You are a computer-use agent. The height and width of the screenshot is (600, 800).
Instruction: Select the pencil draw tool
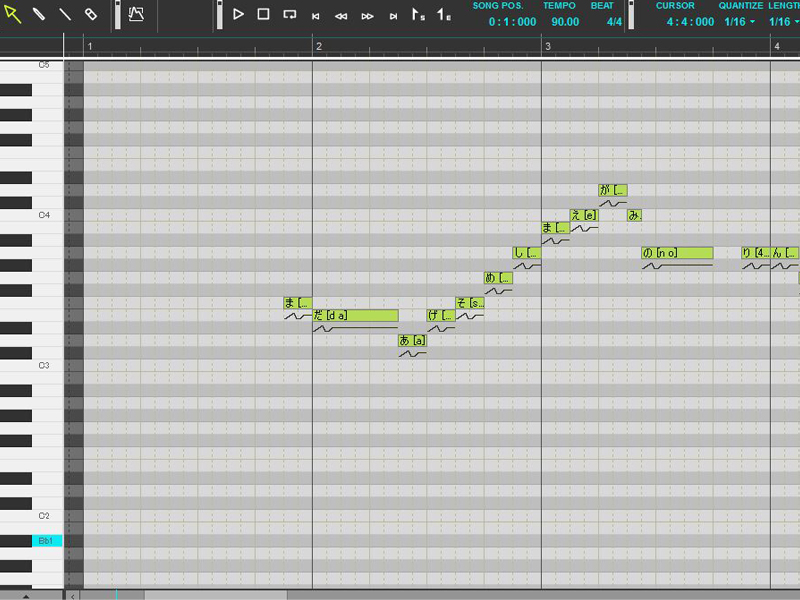point(39,15)
